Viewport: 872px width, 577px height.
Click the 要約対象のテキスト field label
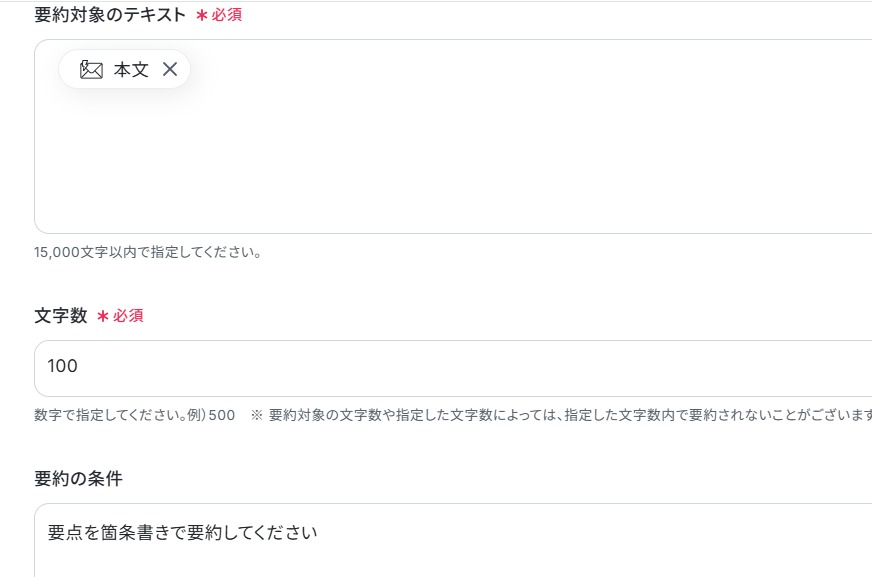pos(110,14)
